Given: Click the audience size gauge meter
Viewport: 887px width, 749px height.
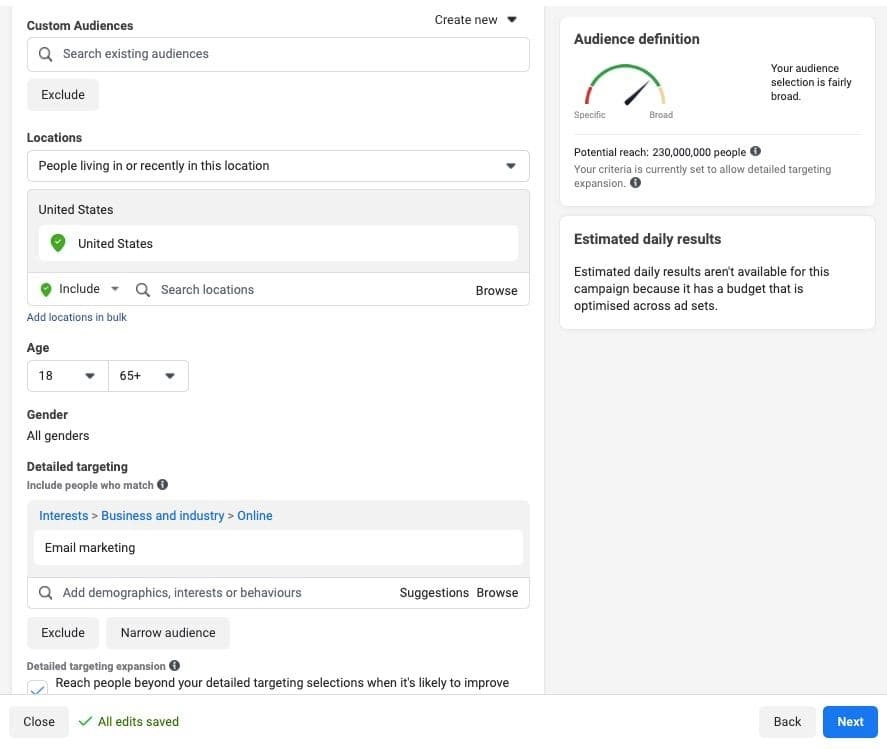Looking at the screenshot, I should (625, 88).
